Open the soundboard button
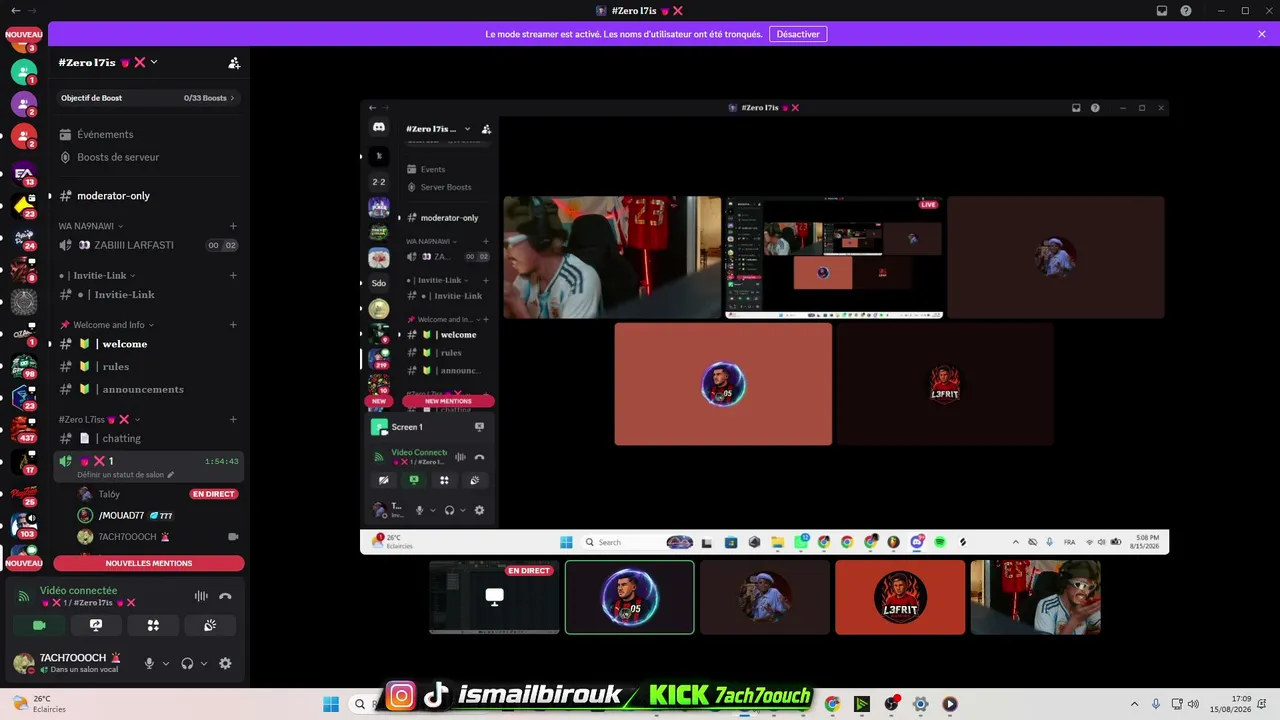Screen dimensions: 1280x720 point(210,625)
